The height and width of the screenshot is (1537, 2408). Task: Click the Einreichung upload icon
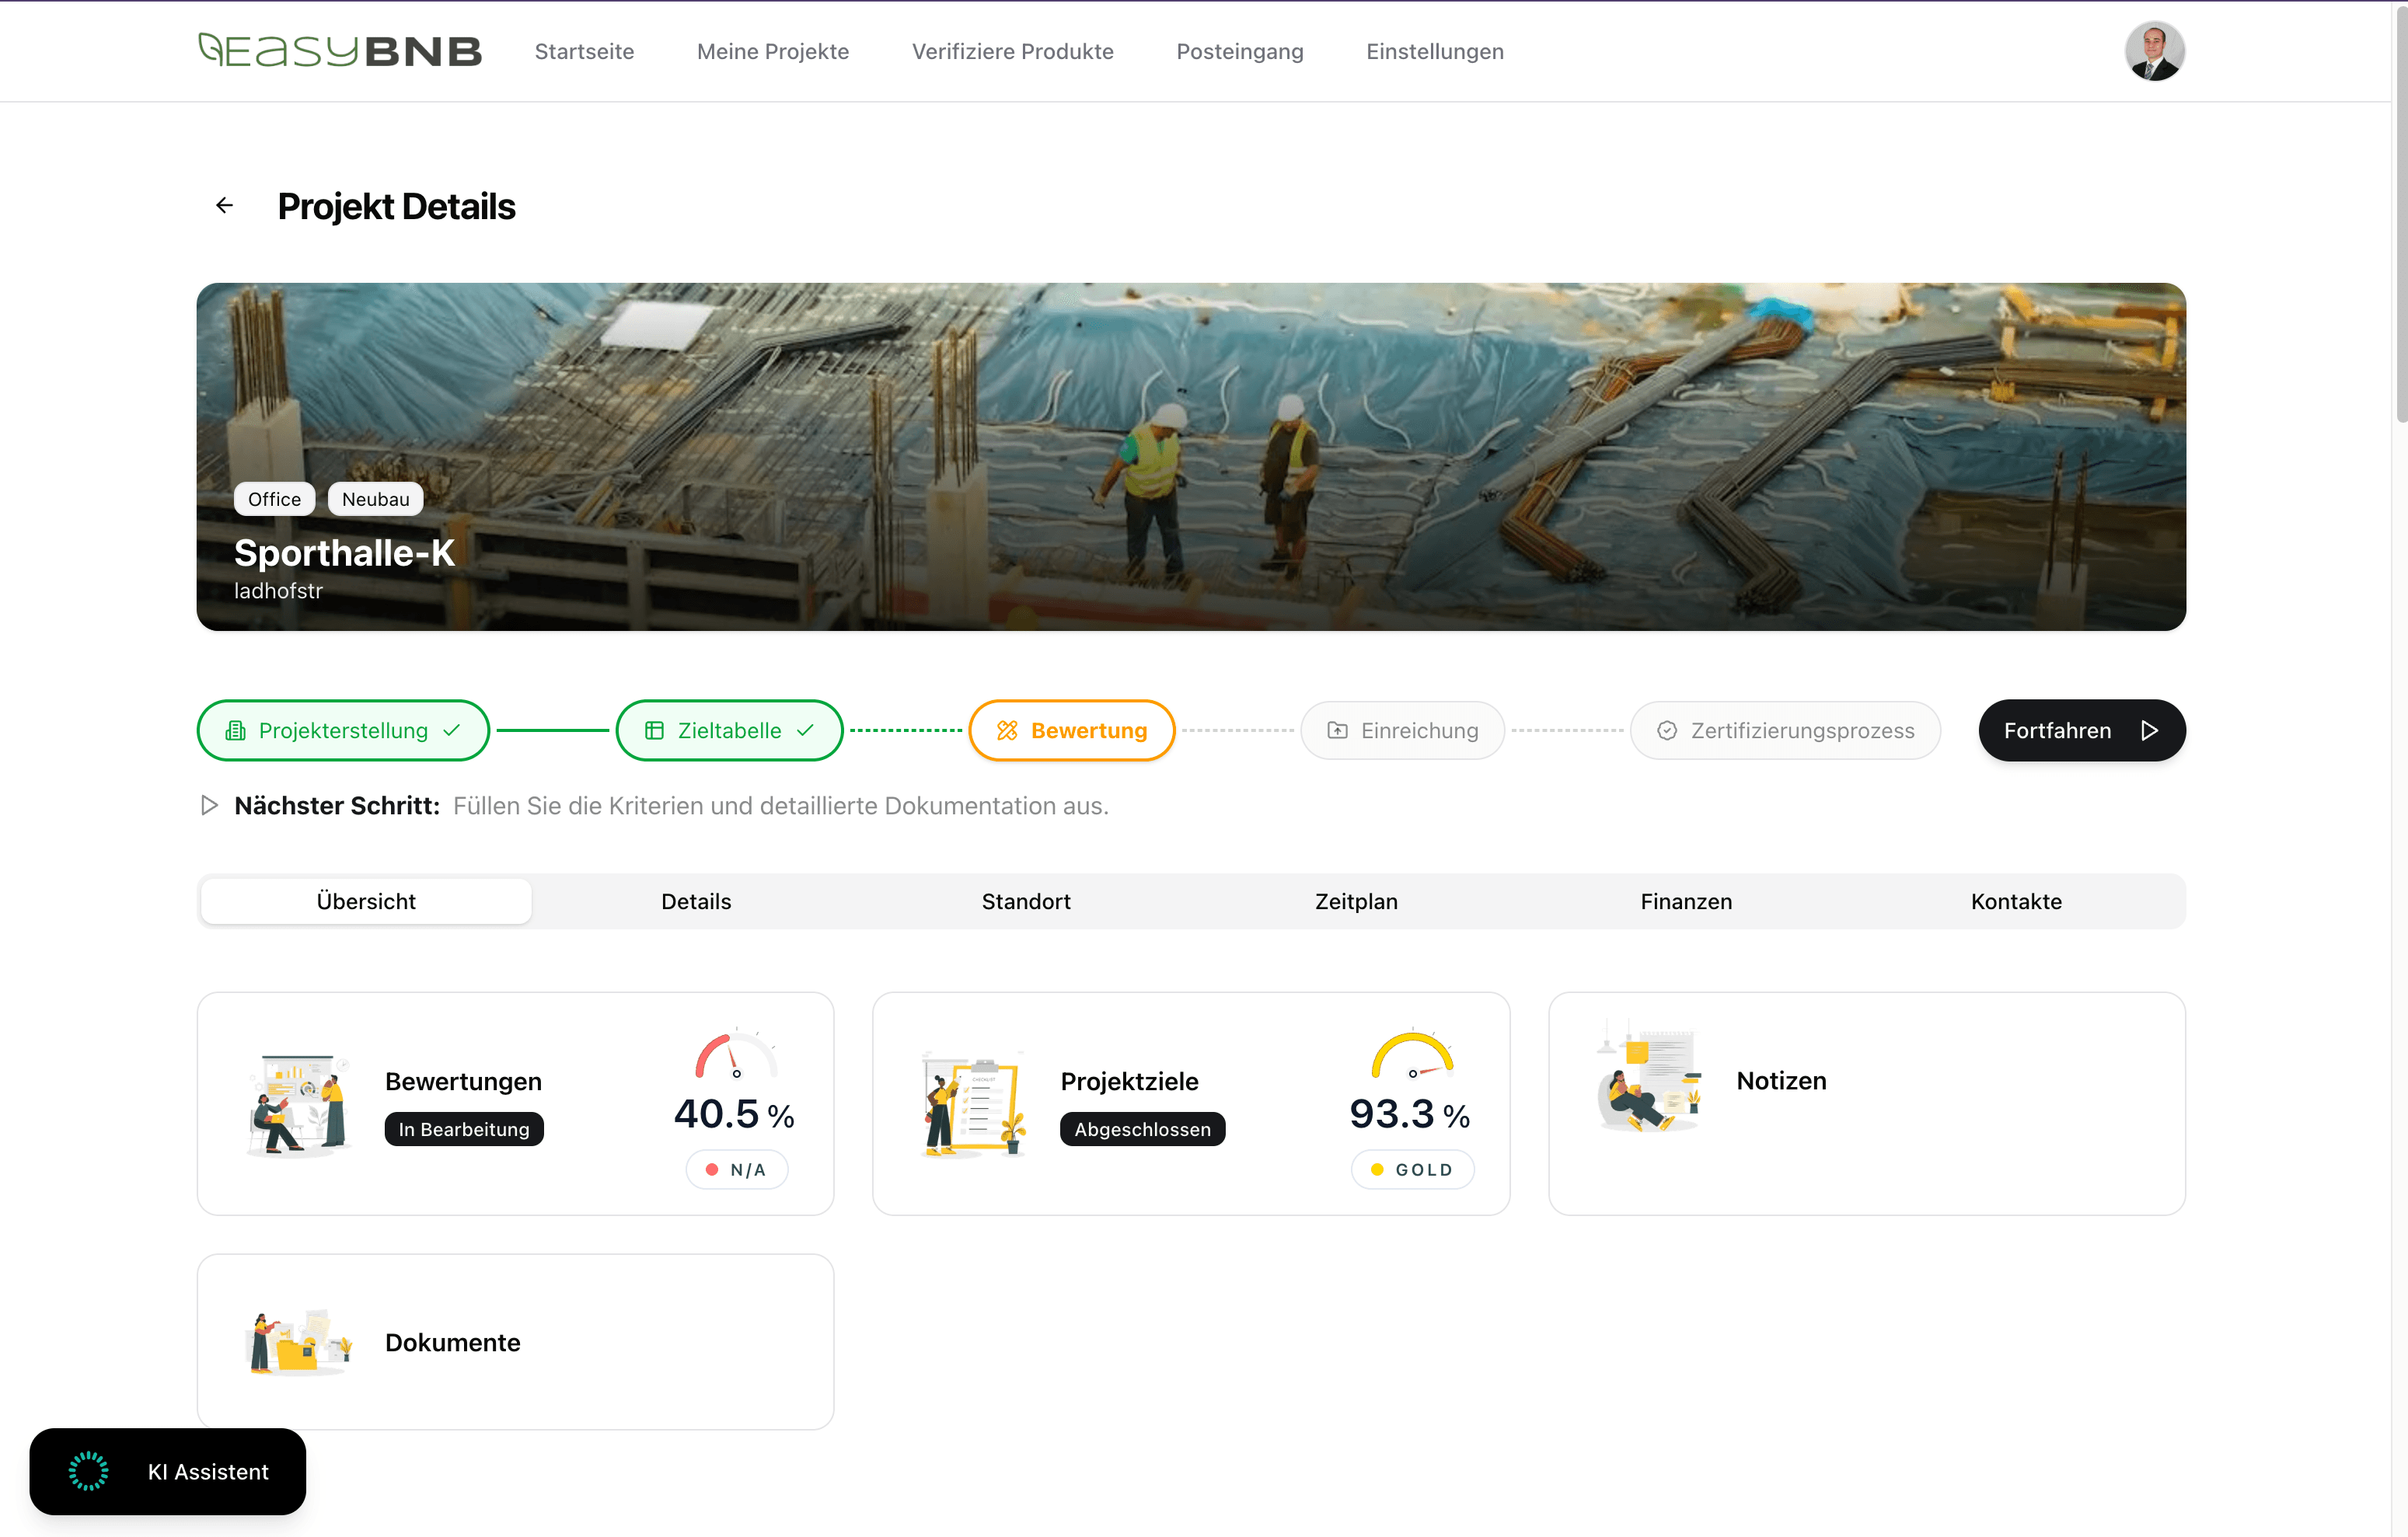(x=1337, y=731)
